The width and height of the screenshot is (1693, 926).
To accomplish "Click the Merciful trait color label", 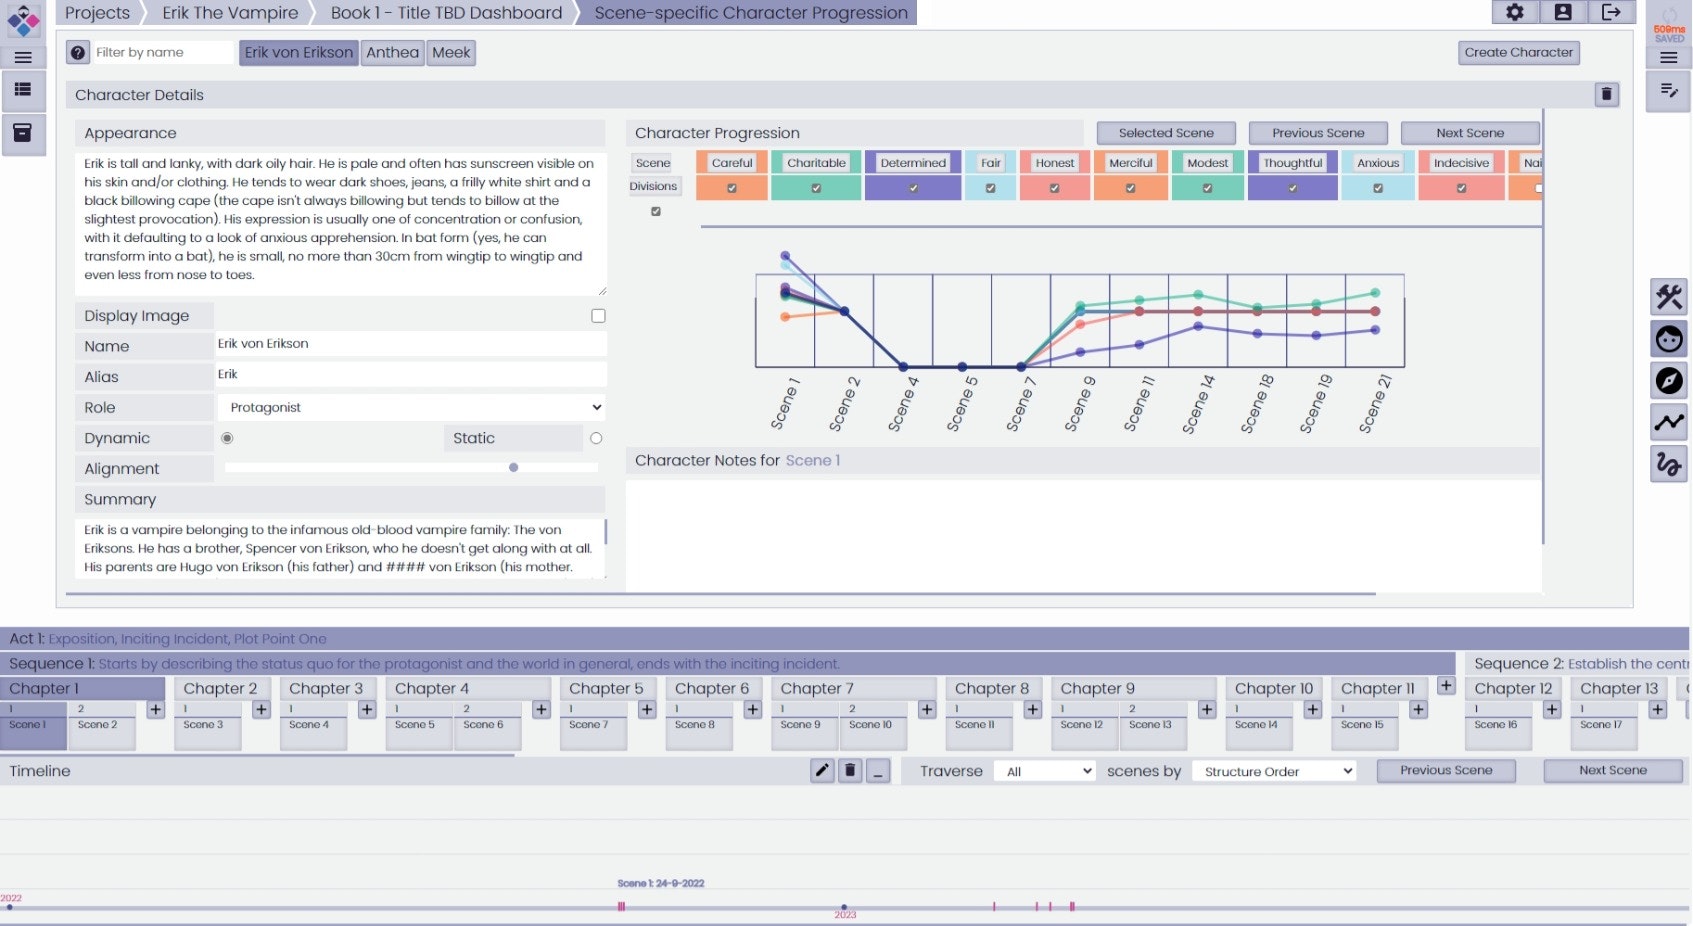I will point(1131,163).
